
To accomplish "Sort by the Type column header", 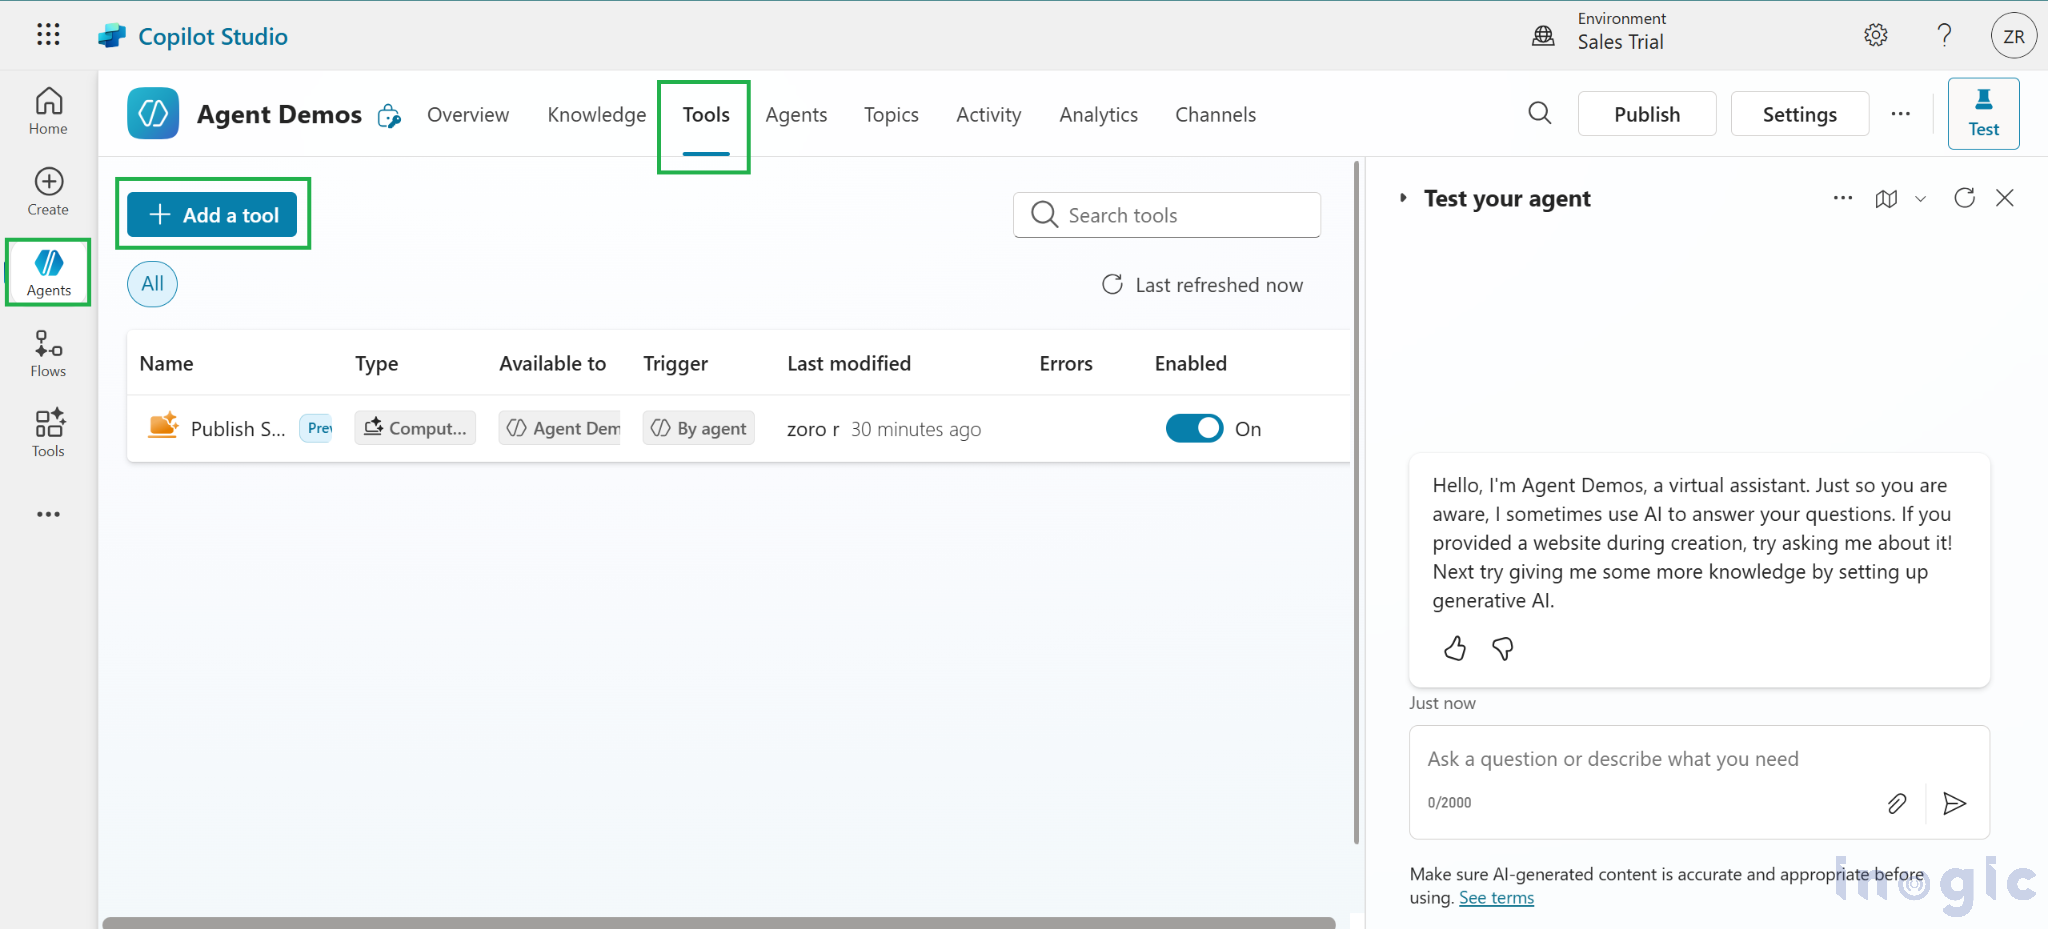I will [376, 363].
